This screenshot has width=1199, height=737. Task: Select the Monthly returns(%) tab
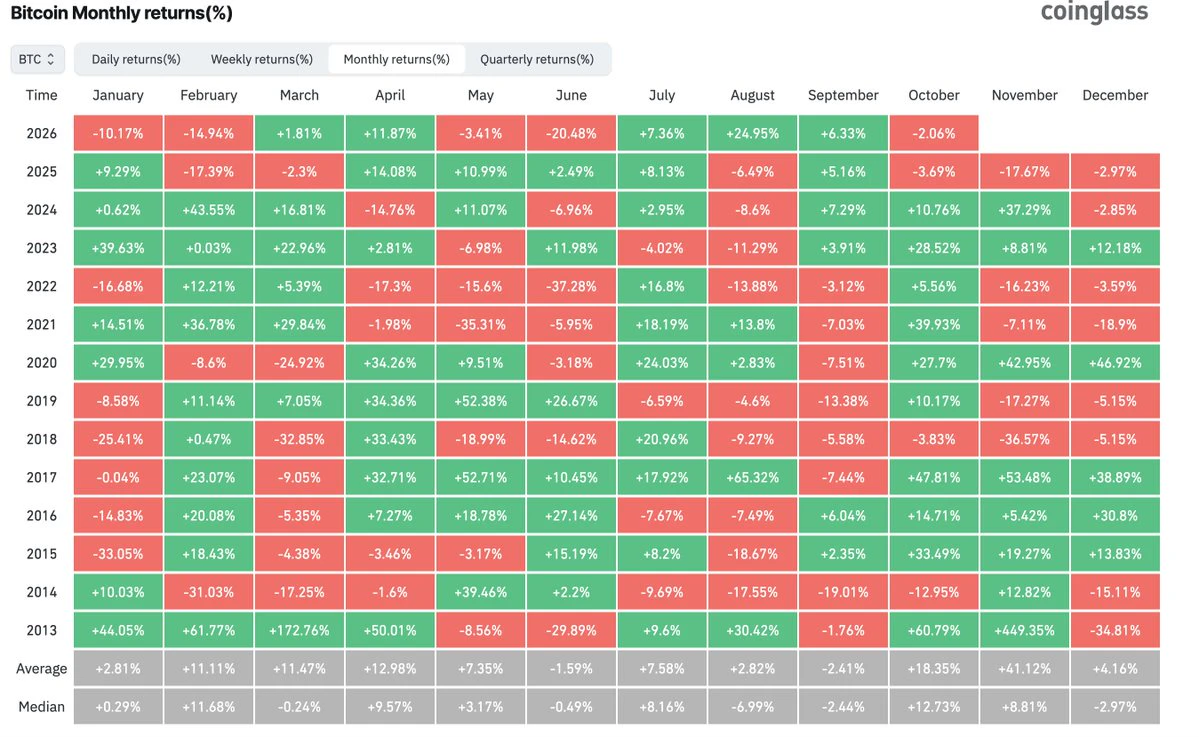[x=396, y=60]
